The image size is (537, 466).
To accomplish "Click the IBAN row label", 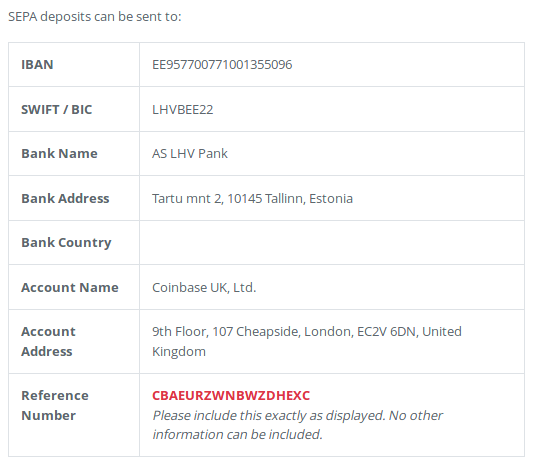I will [x=37, y=65].
